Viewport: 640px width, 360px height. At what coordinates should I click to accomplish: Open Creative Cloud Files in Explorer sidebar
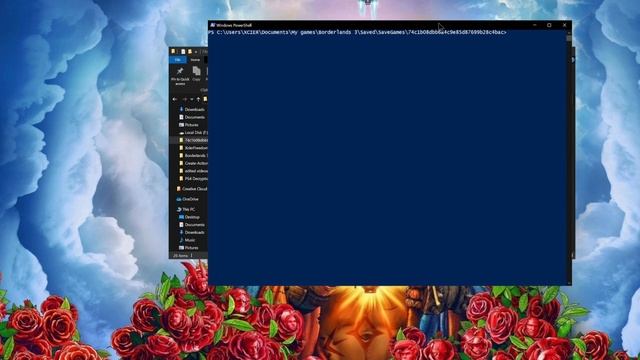tap(191, 189)
